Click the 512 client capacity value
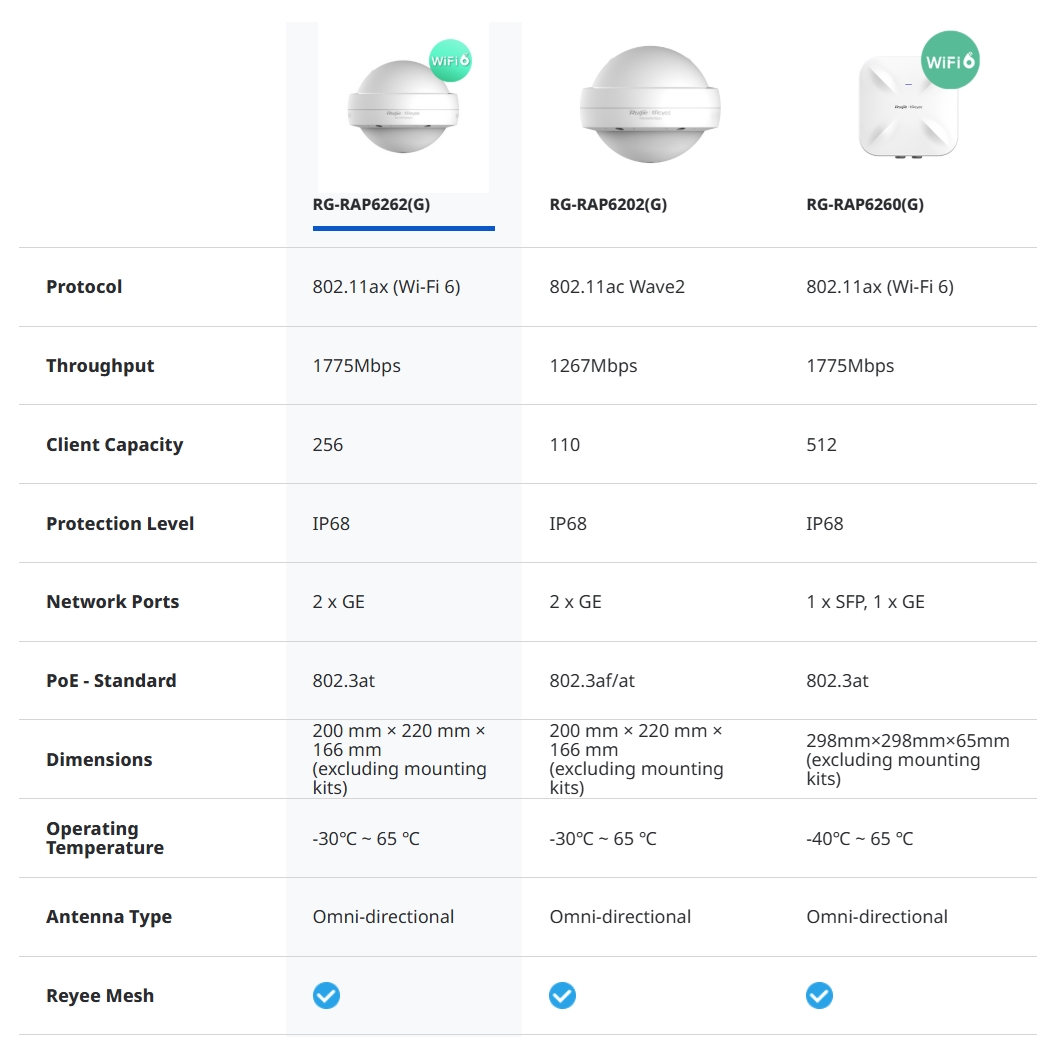The width and height of the screenshot is (1064, 1037). click(x=821, y=445)
